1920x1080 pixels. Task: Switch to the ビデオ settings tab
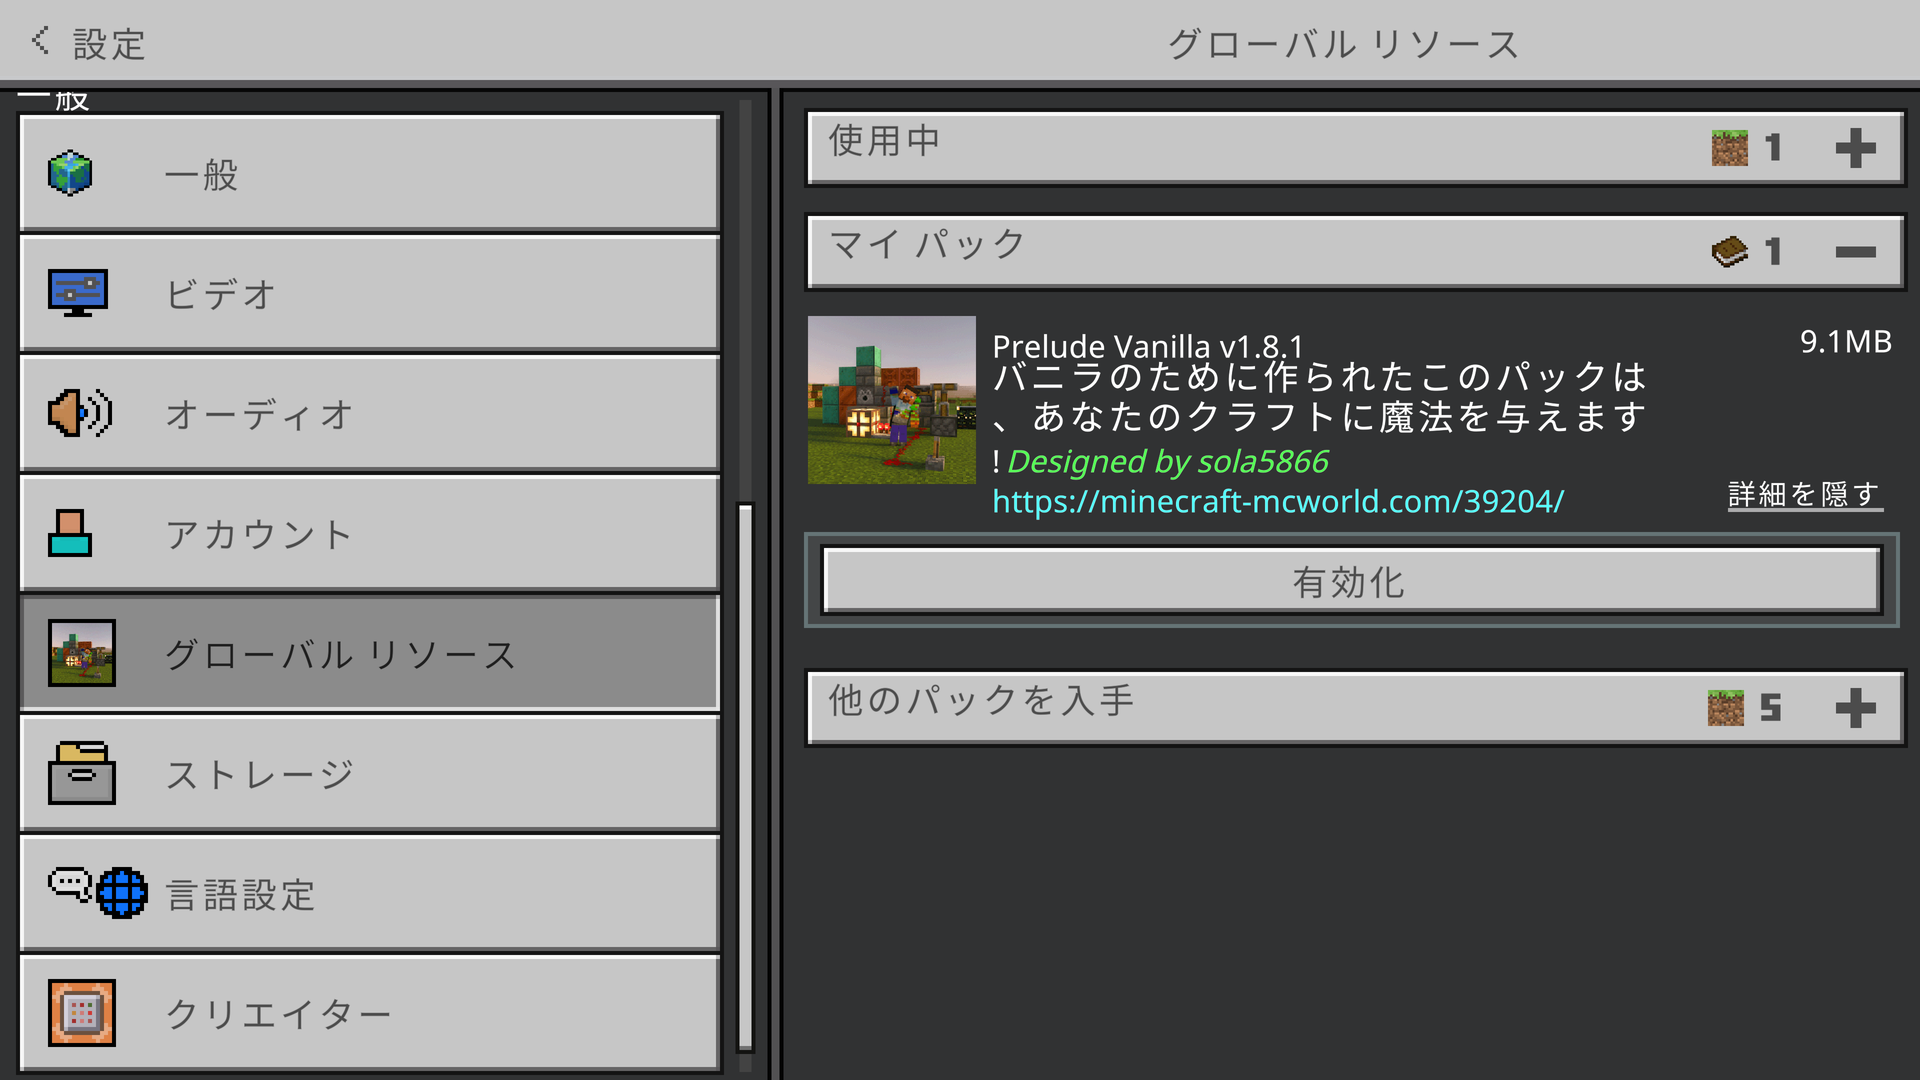(x=370, y=293)
